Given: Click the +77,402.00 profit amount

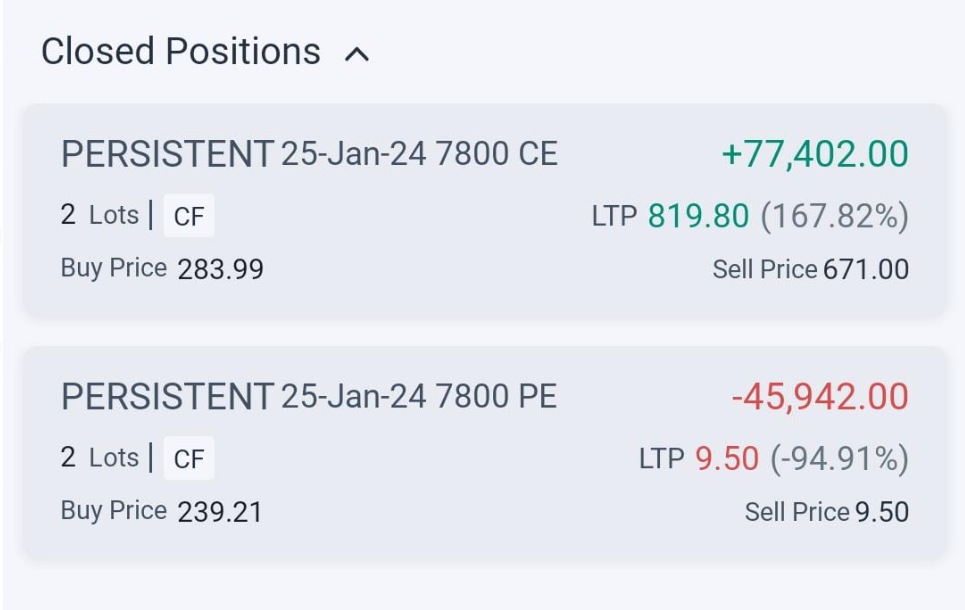Looking at the screenshot, I should click(x=814, y=154).
